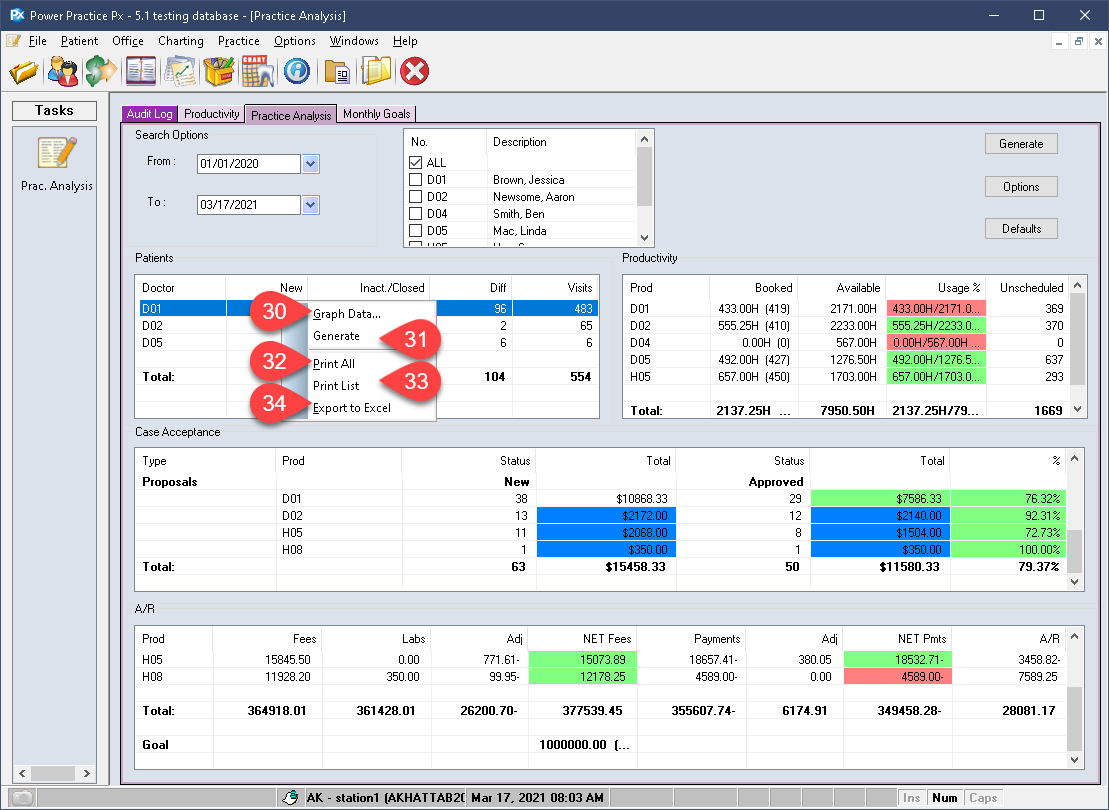
Task: Open the Options menu in menu bar
Action: coord(295,41)
